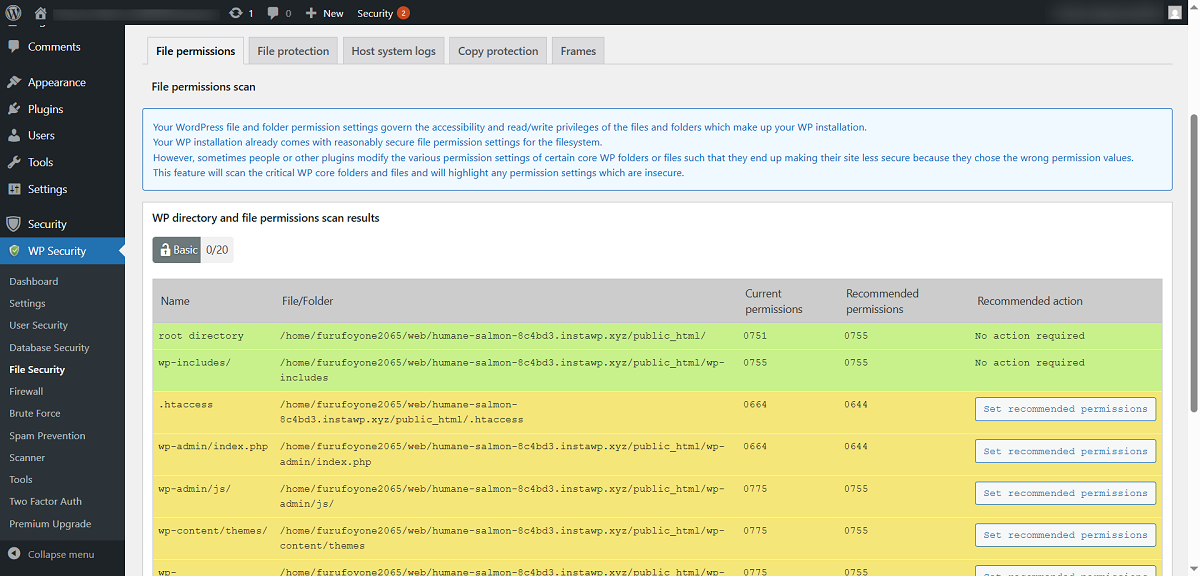The width and height of the screenshot is (1200, 576).
Task: Click the updates refresh icon
Action: click(235, 13)
